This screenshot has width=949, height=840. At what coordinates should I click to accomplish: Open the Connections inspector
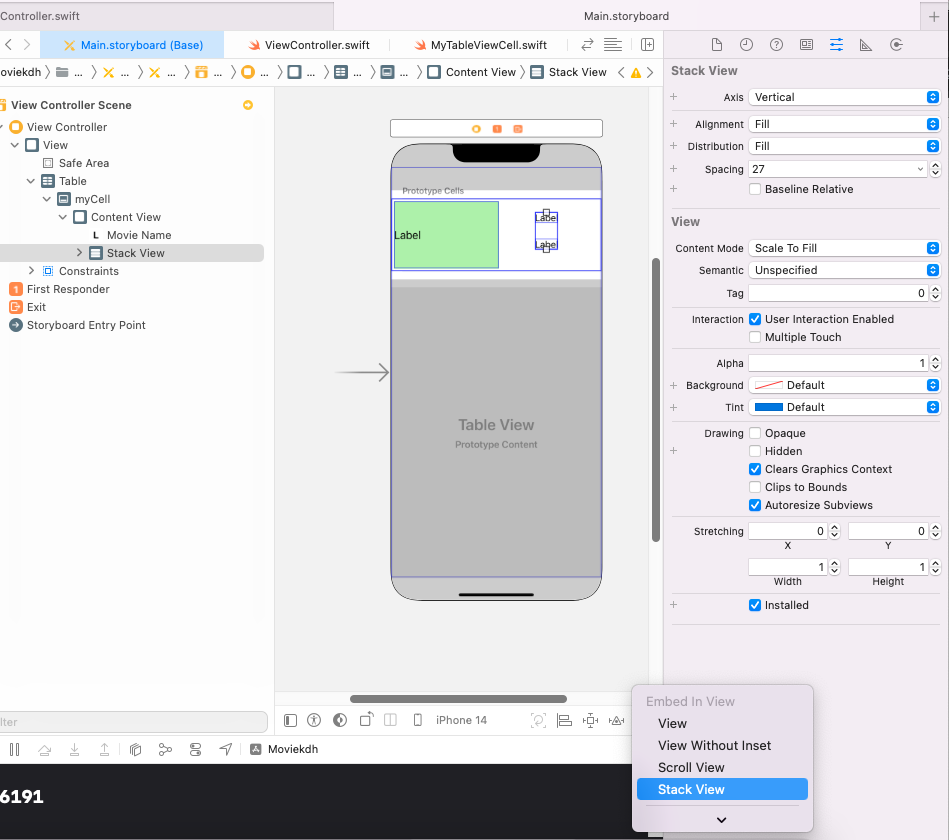(x=896, y=45)
